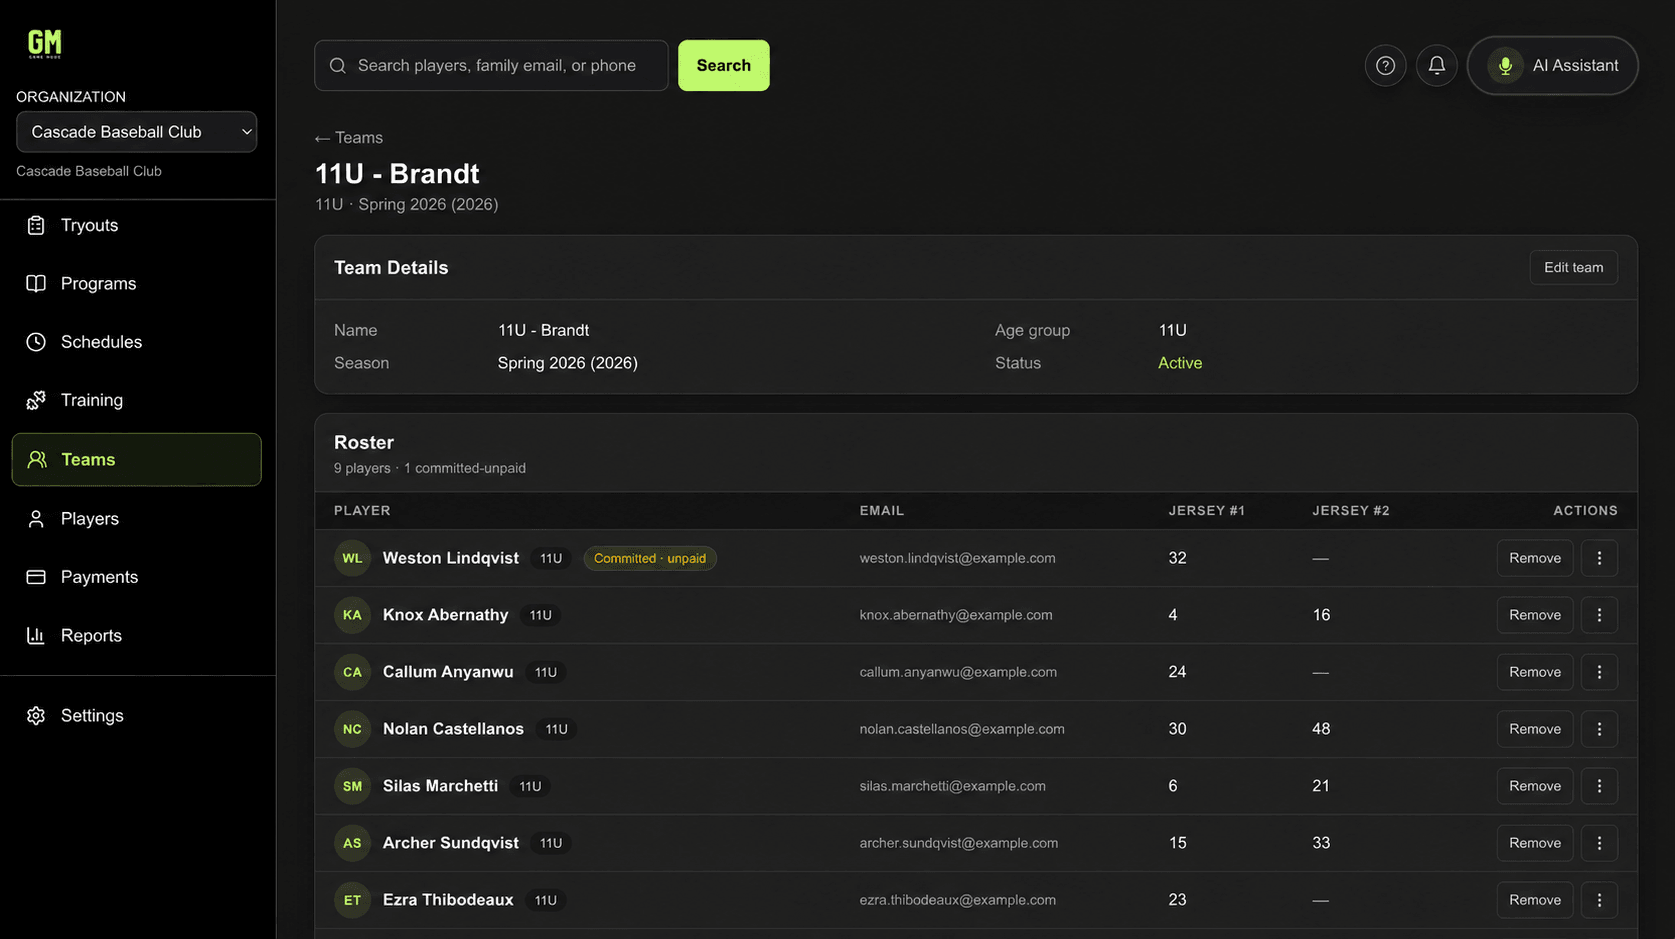This screenshot has width=1675, height=939.
Task: Click the GM logo in sidebar
Action: click(44, 43)
